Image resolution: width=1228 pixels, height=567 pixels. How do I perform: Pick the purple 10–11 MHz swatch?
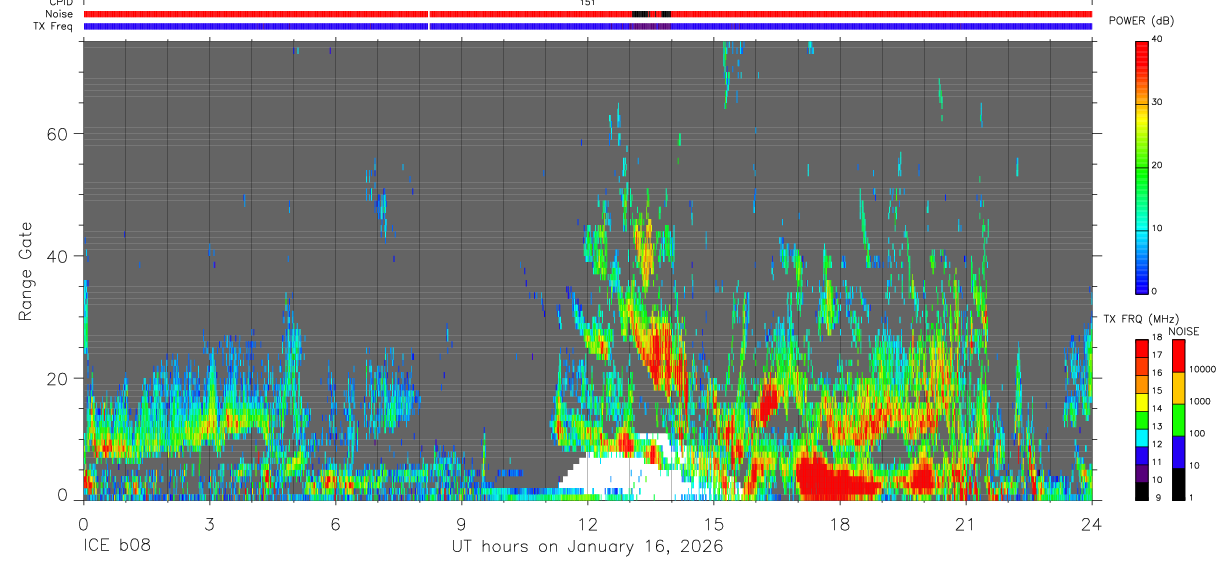1141,473
